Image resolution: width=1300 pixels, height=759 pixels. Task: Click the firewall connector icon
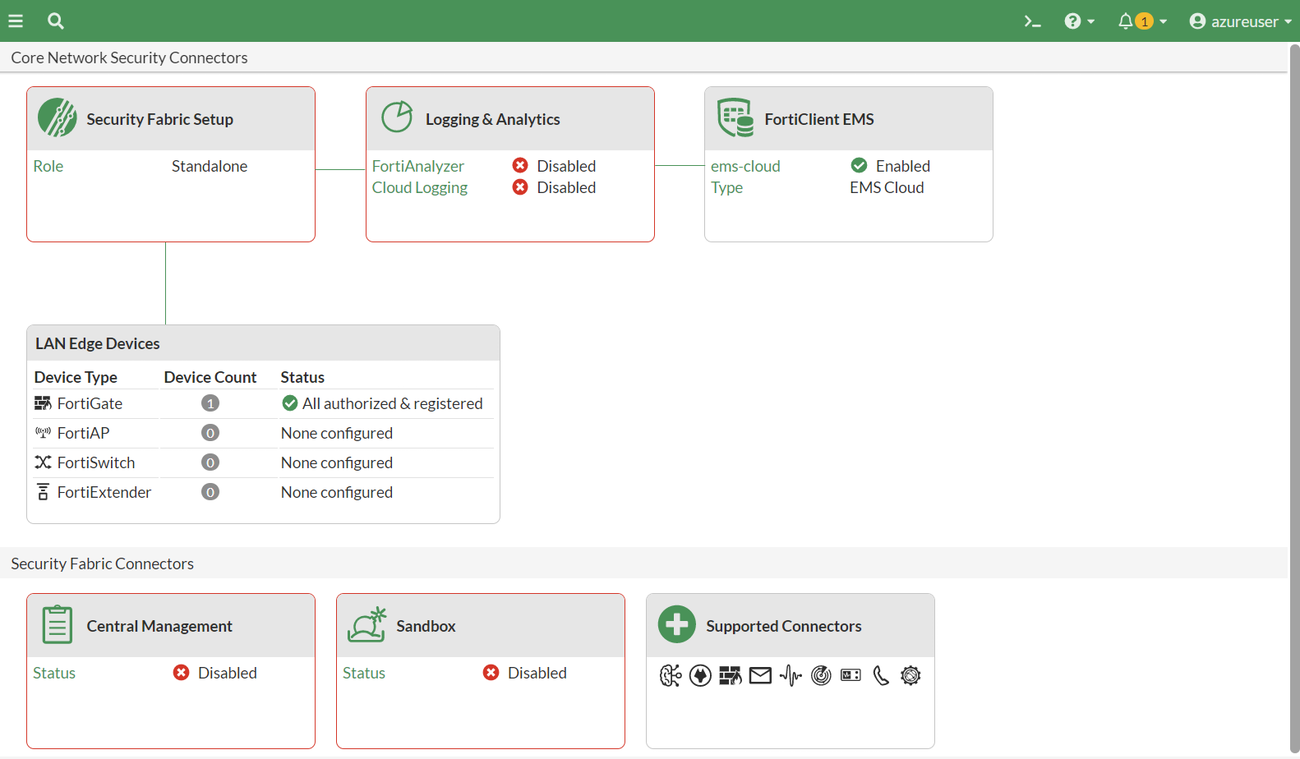coord(731,675)
